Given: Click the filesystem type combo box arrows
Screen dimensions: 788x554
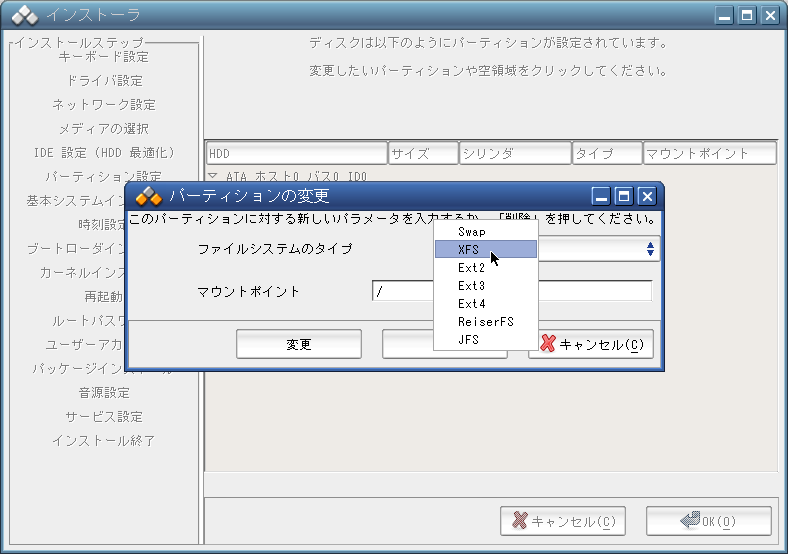Looking at the screenshot, I should [650, 249].
